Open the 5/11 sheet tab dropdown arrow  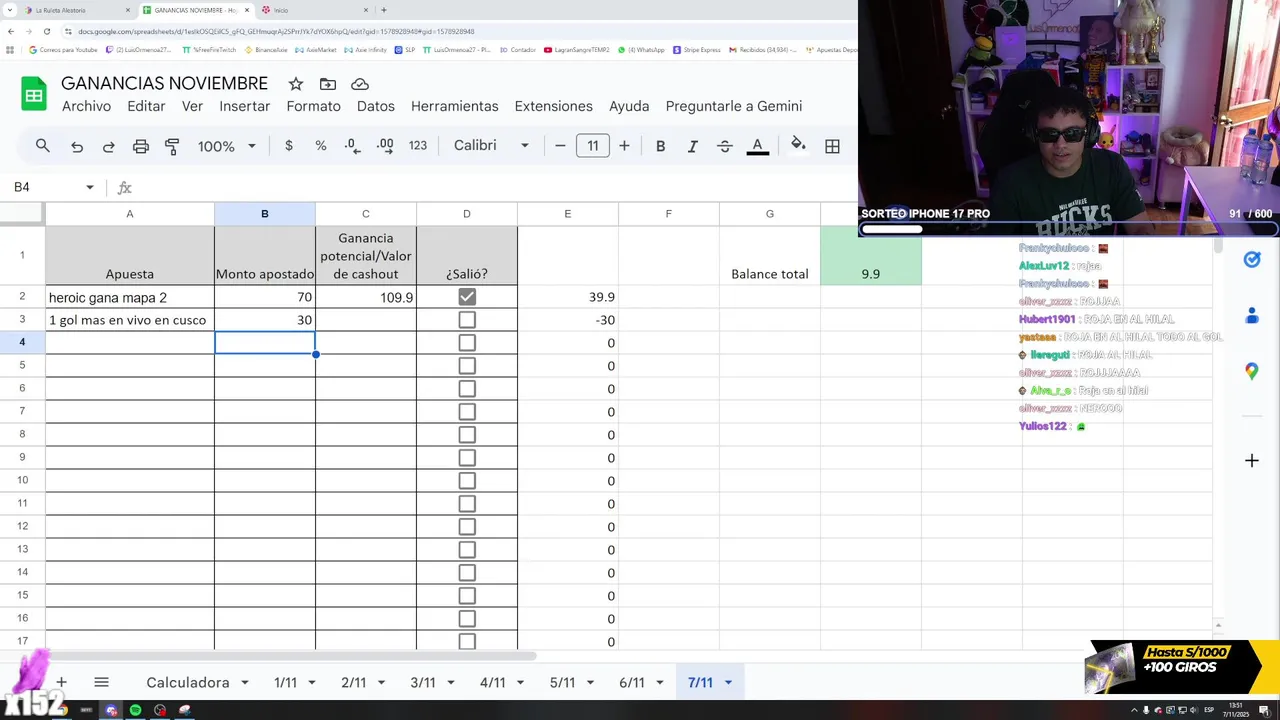tap(589, 683)
